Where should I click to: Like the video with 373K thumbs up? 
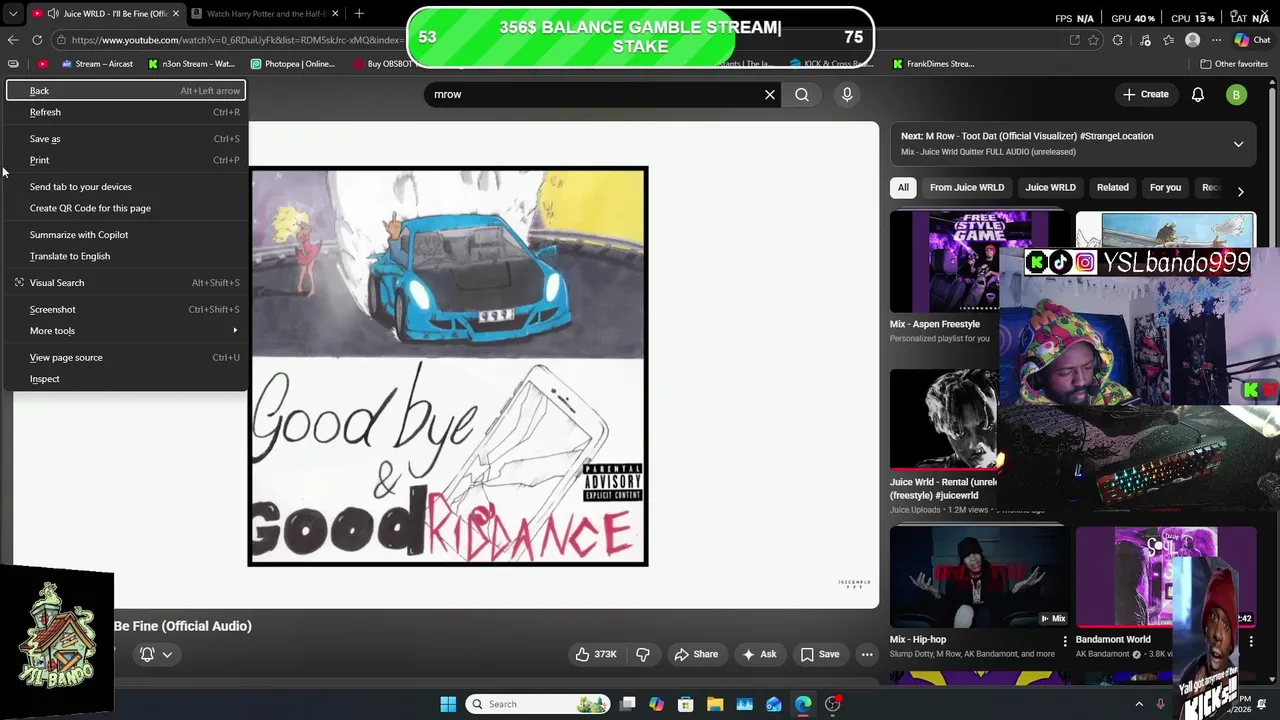[x=595, y=654]
